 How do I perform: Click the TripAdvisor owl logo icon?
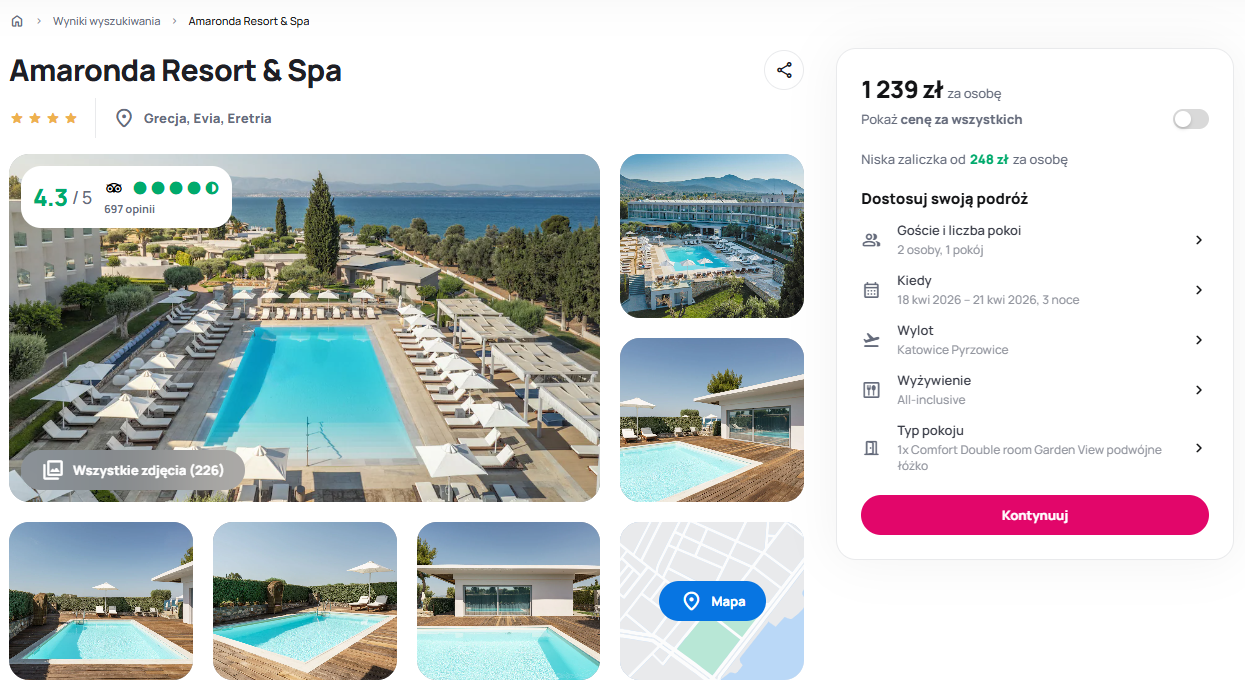(113, 188)
